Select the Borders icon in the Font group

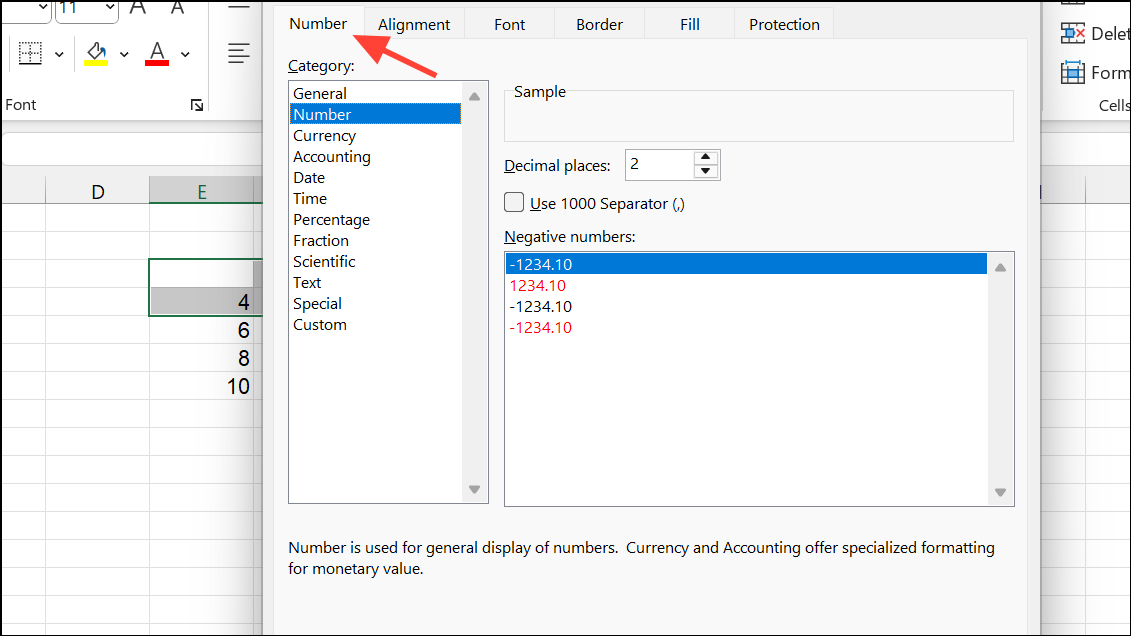(x=28, y=53)
